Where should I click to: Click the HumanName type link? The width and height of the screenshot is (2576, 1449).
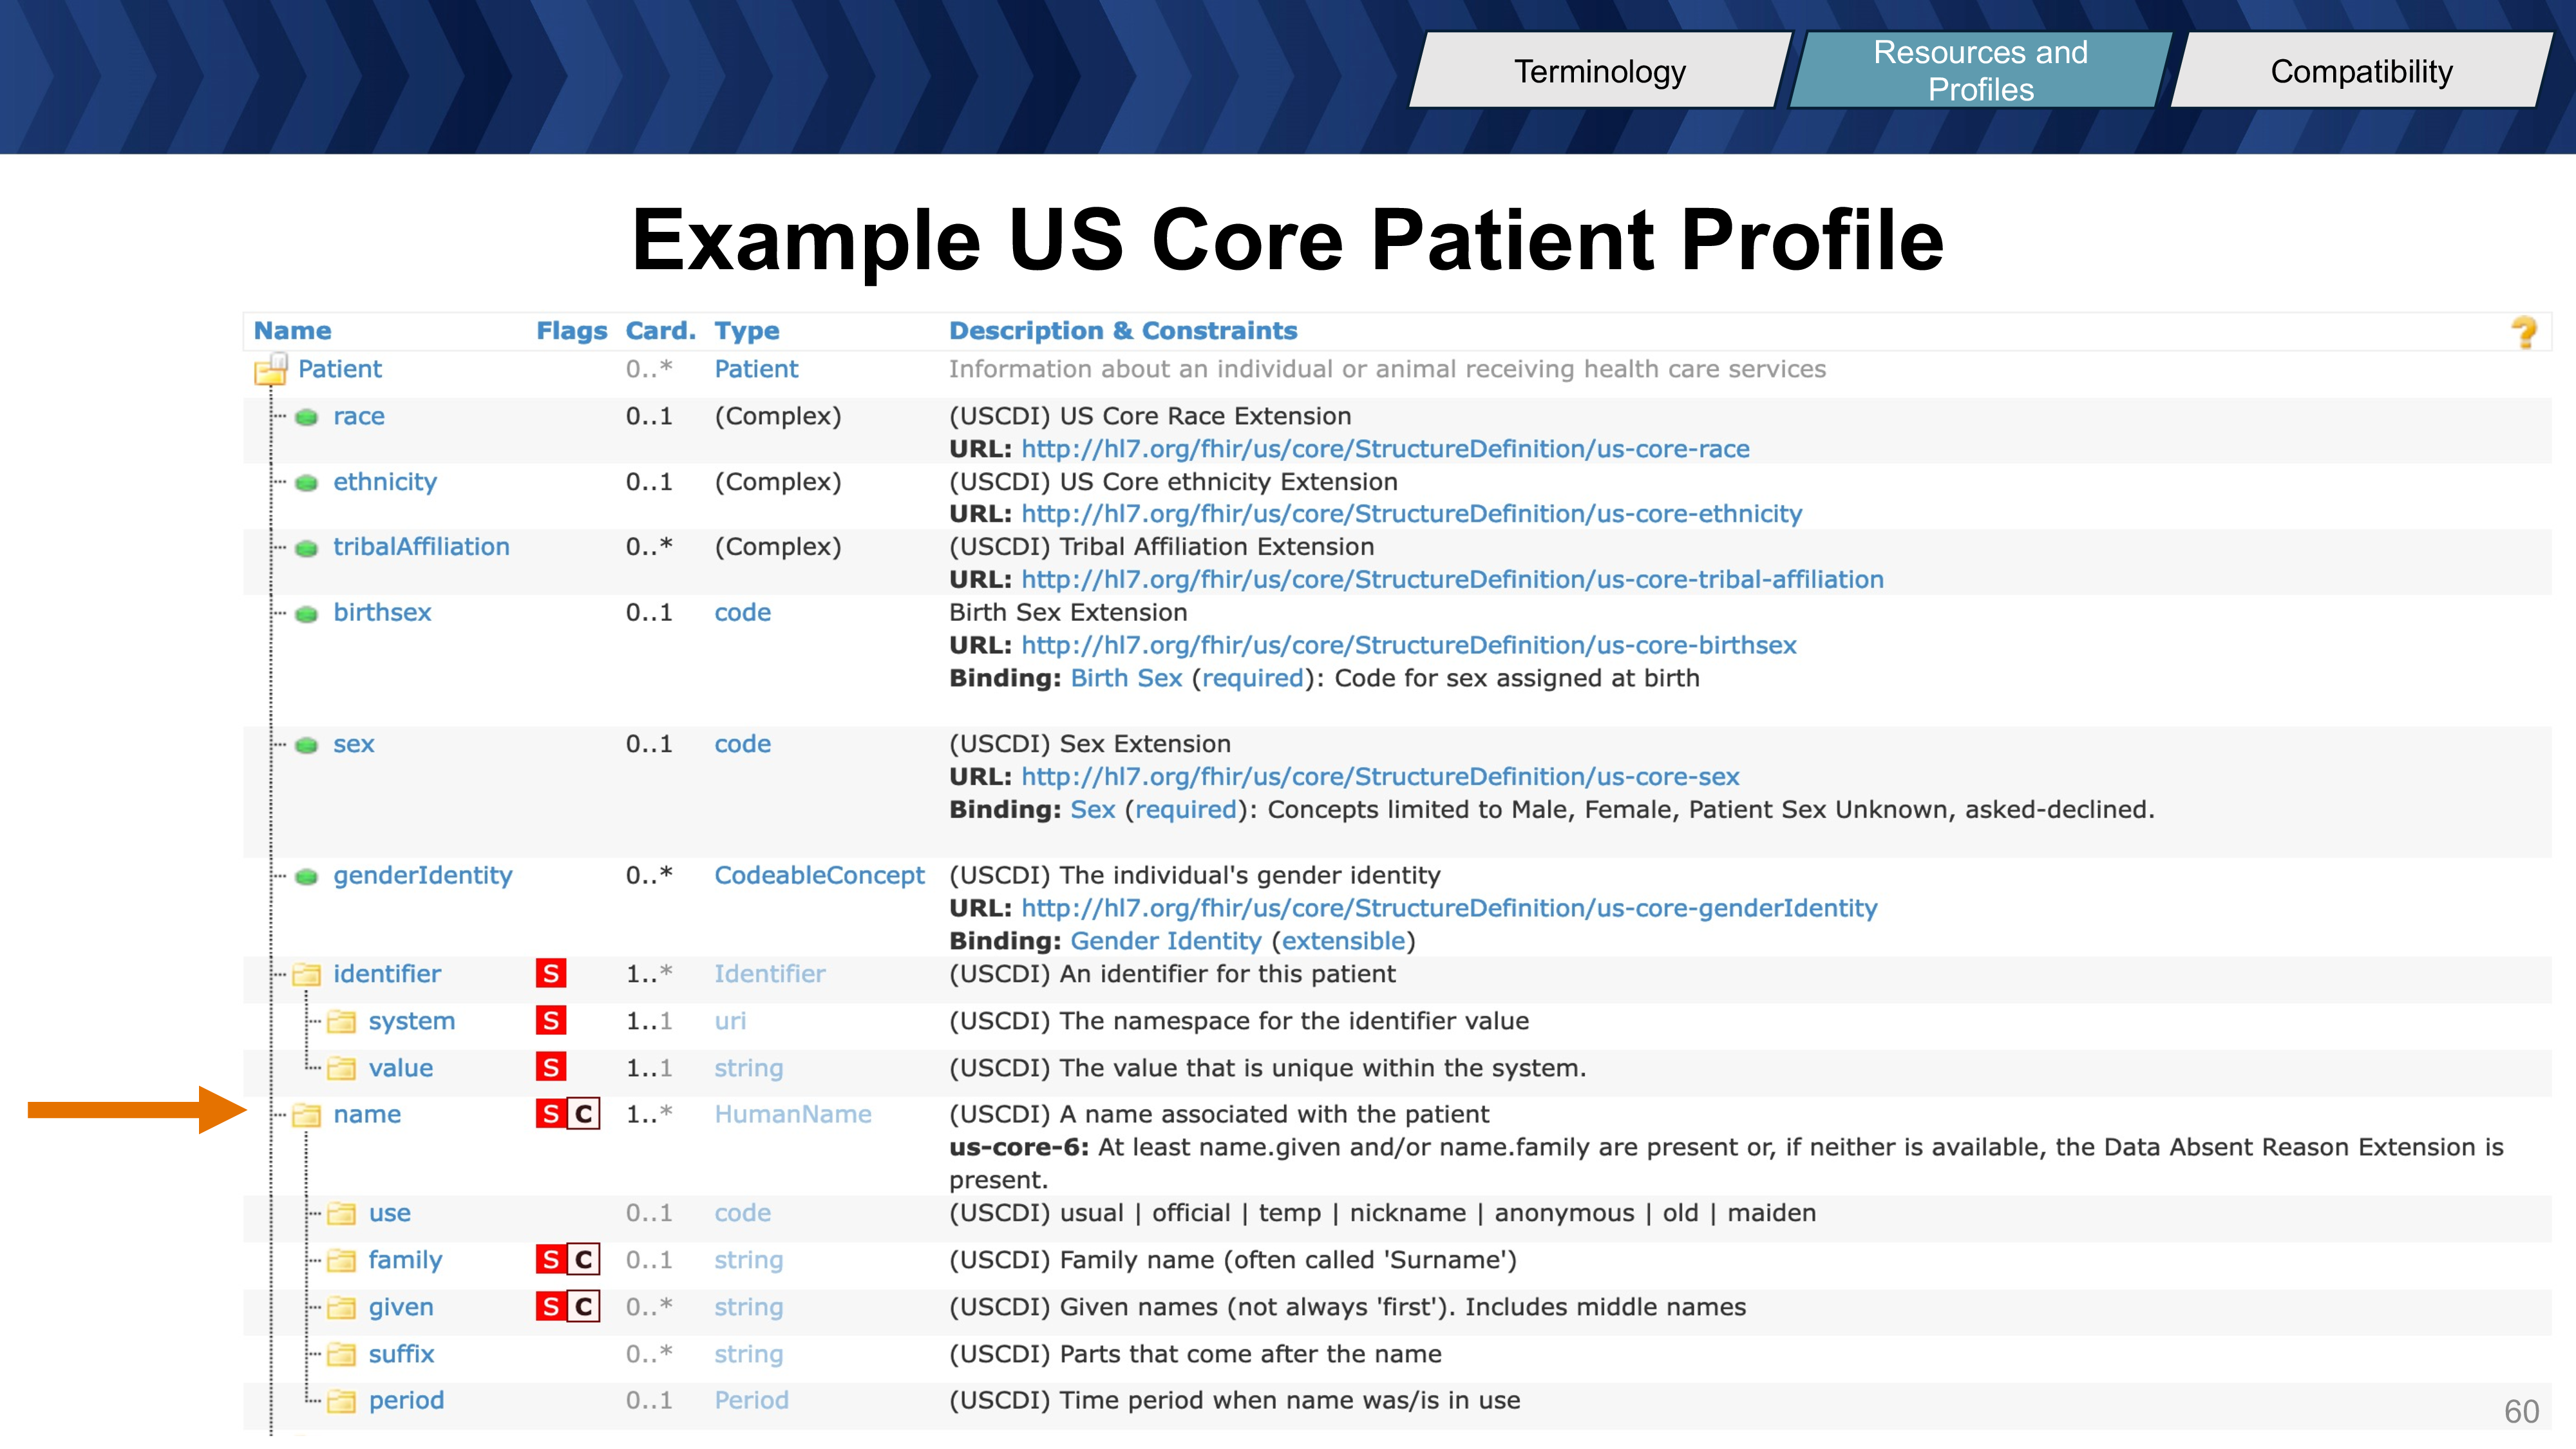[x=792, y=1115]
